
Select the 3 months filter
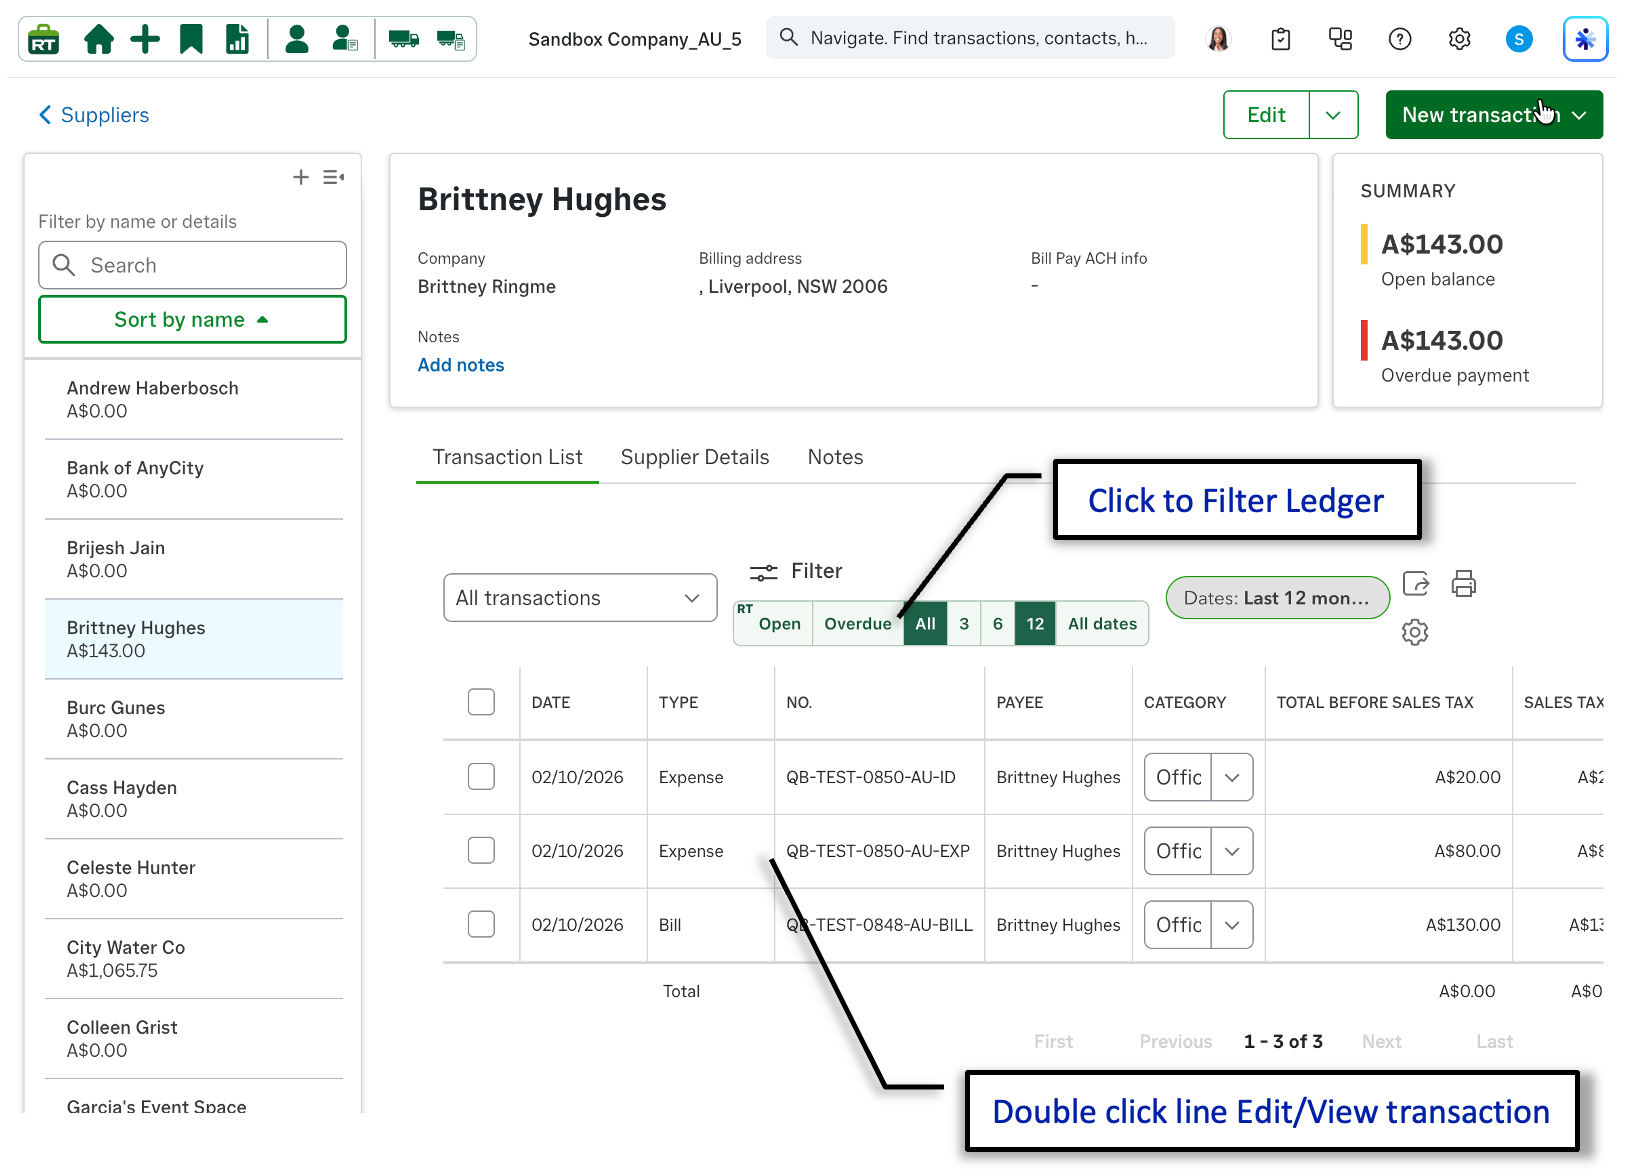point(964,624)
